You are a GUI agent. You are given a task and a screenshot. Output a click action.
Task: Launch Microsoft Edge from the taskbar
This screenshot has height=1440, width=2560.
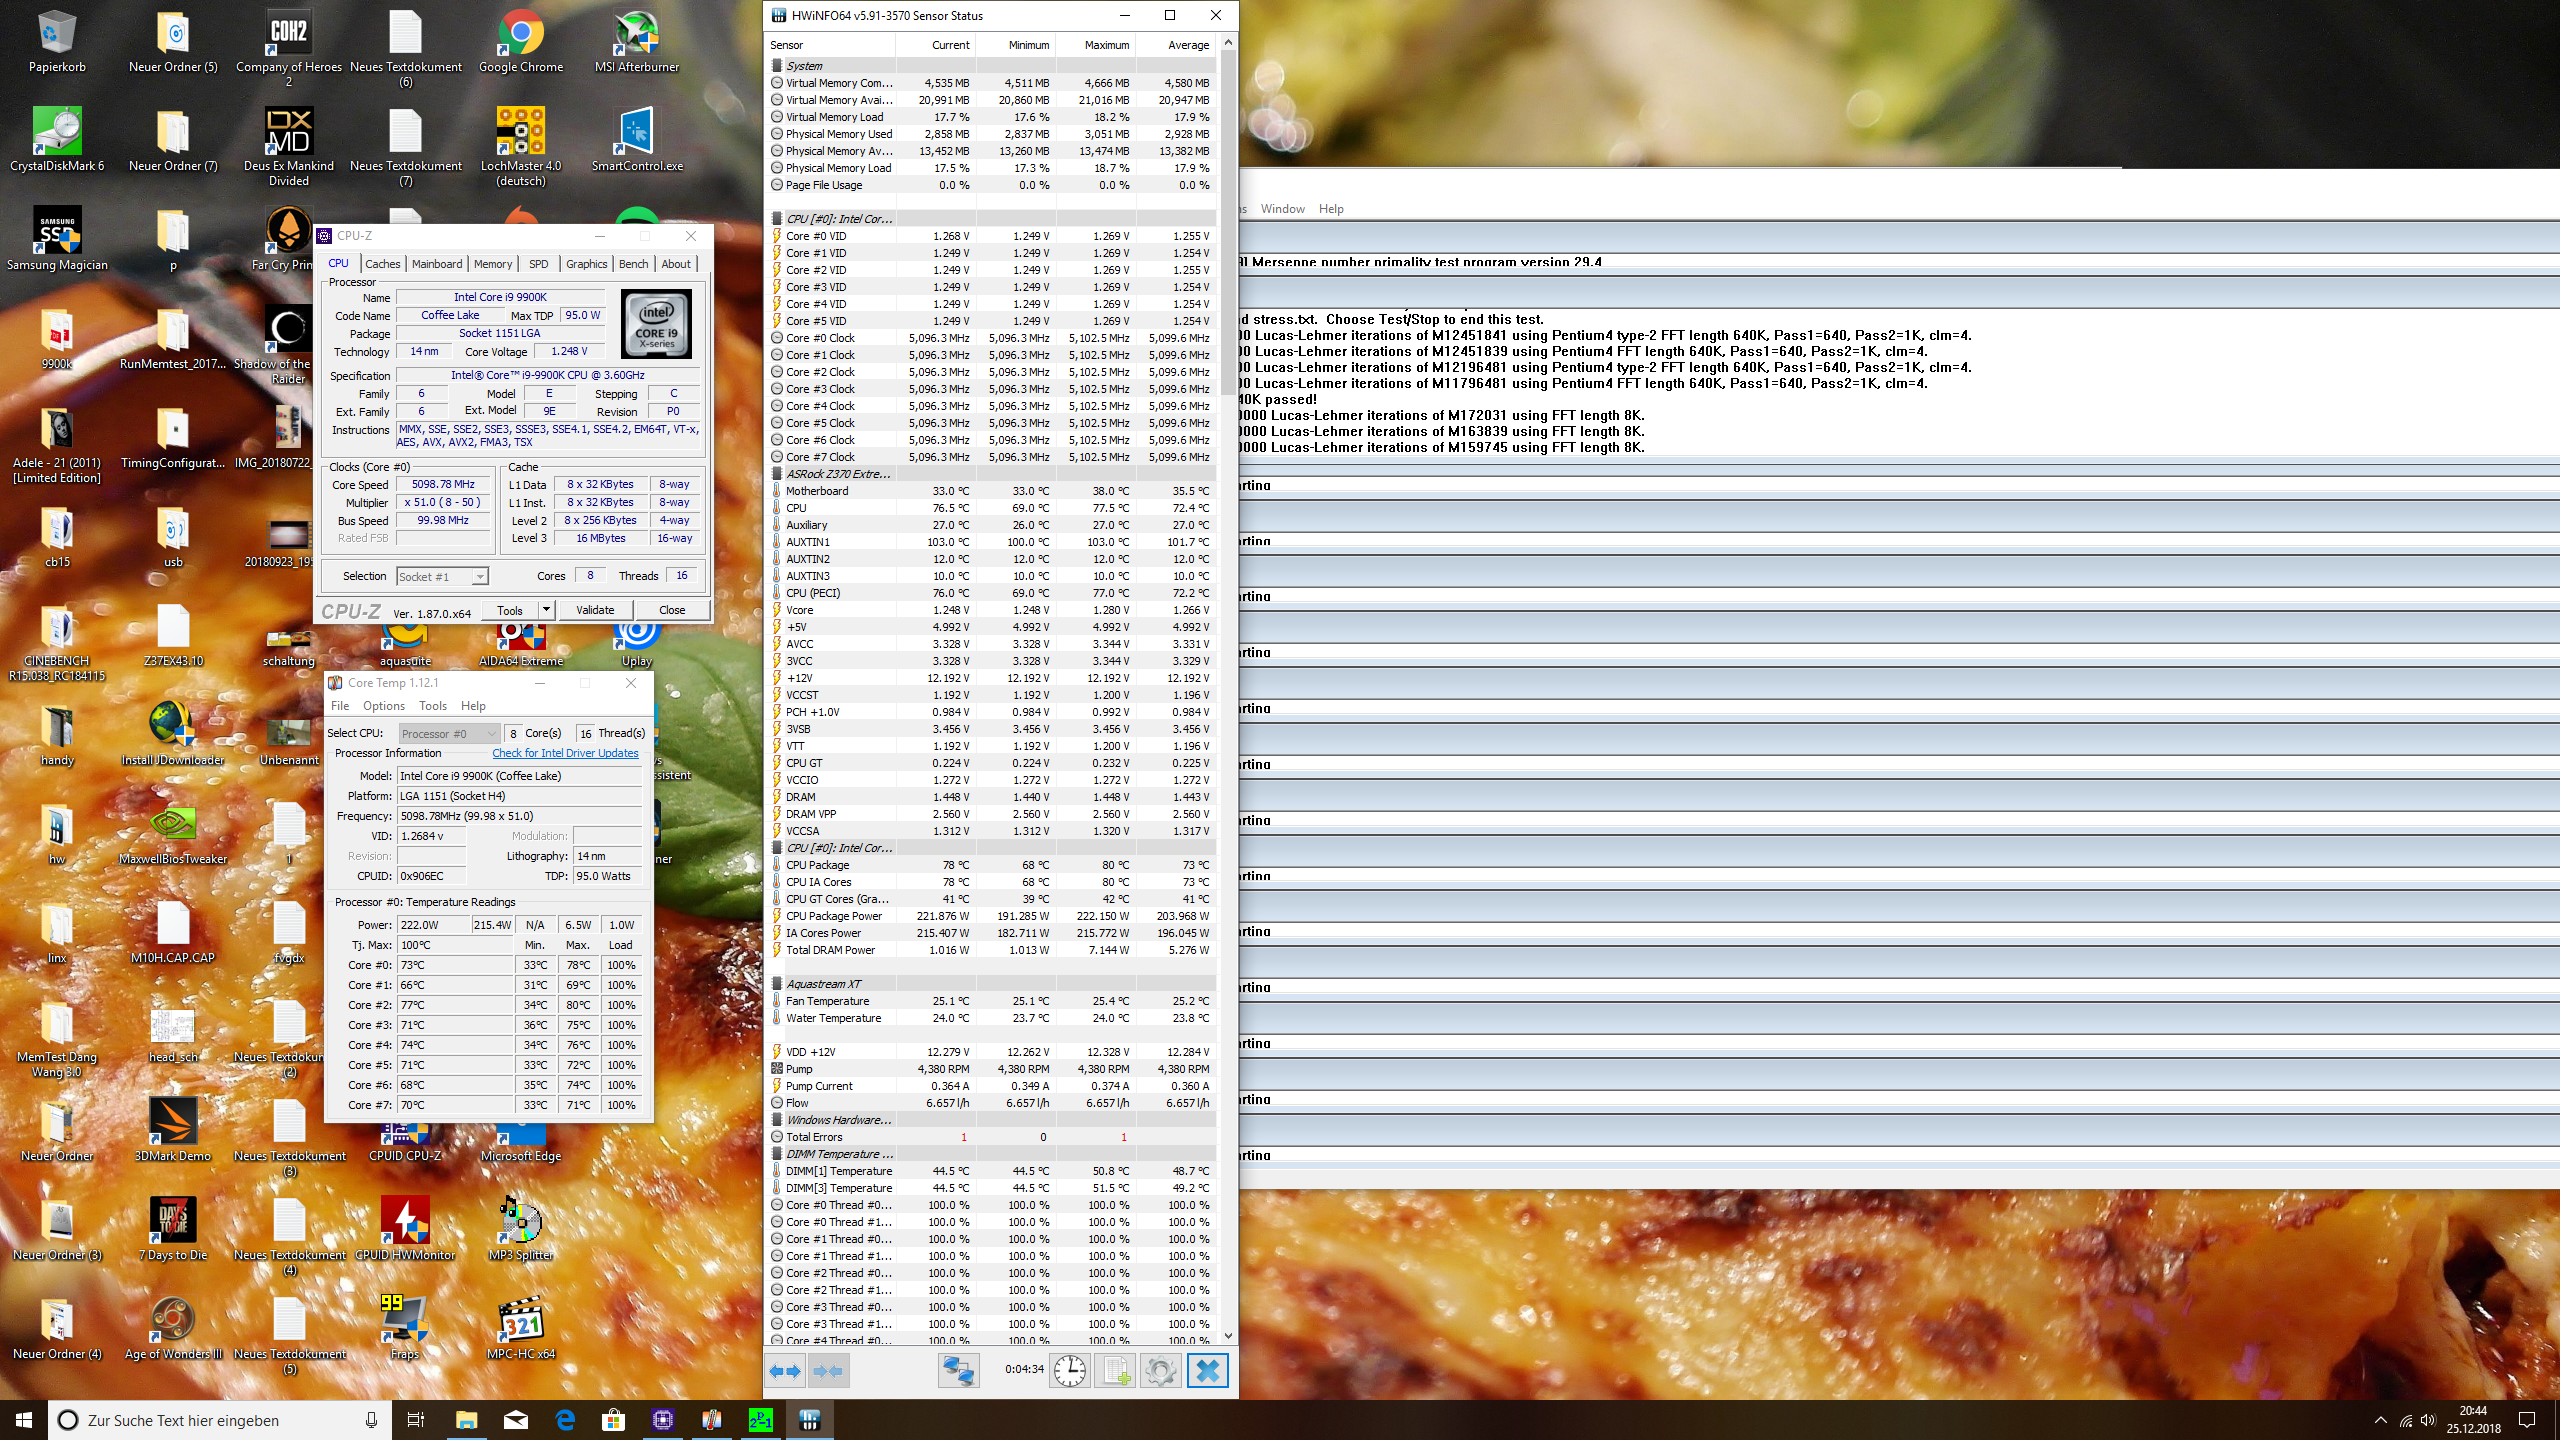[x=564, y=1419]
